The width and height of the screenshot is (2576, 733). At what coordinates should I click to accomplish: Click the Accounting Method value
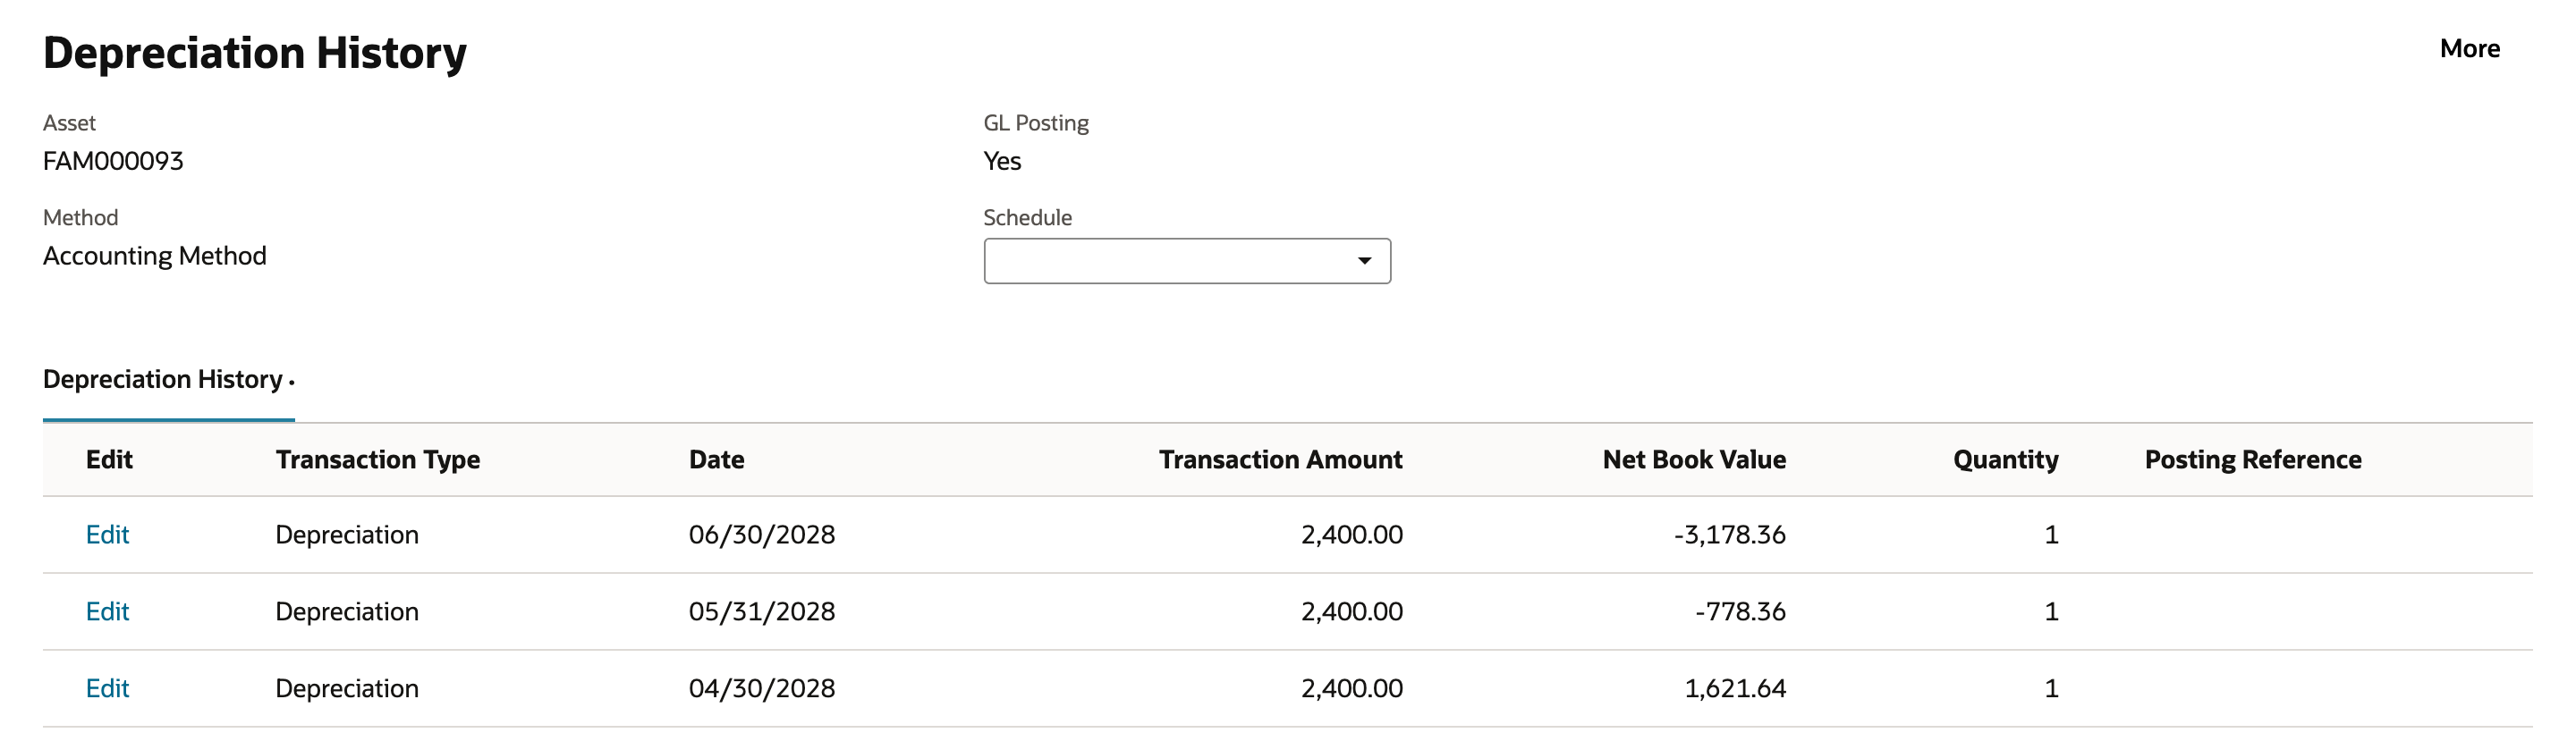tap(155, 256)
